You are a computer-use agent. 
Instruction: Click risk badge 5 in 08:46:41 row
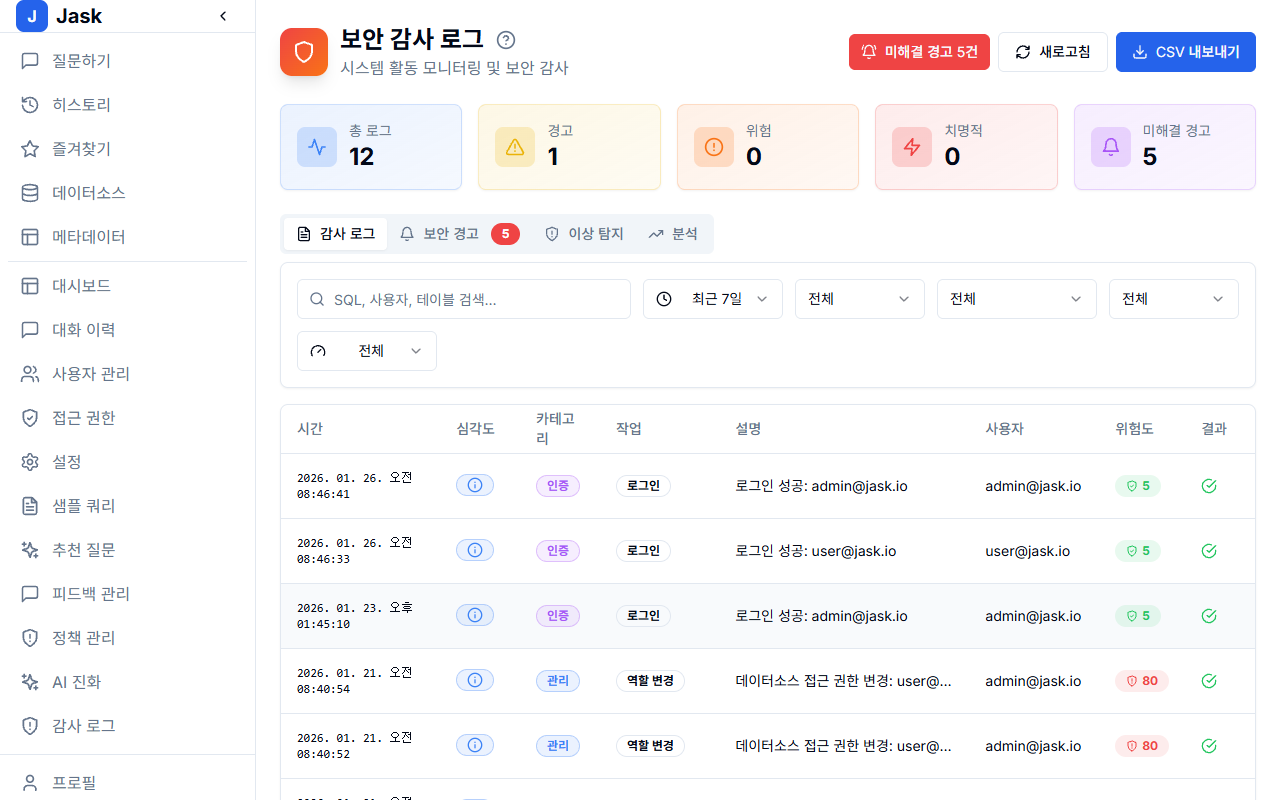tap(1138, 486)
